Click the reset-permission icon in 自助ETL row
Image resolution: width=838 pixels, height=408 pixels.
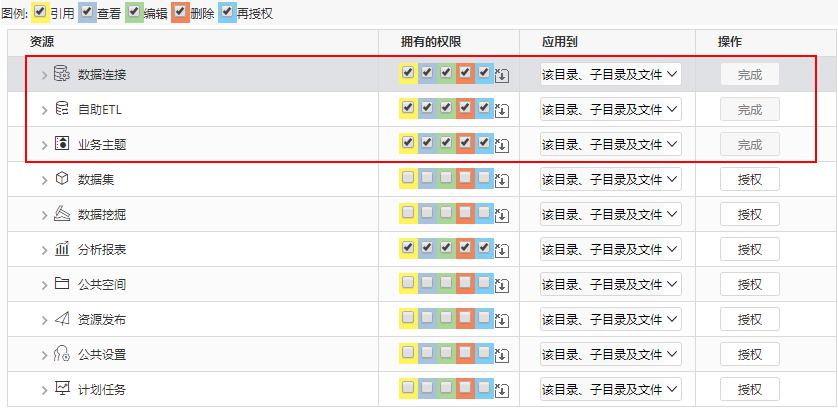click(502, 111)
